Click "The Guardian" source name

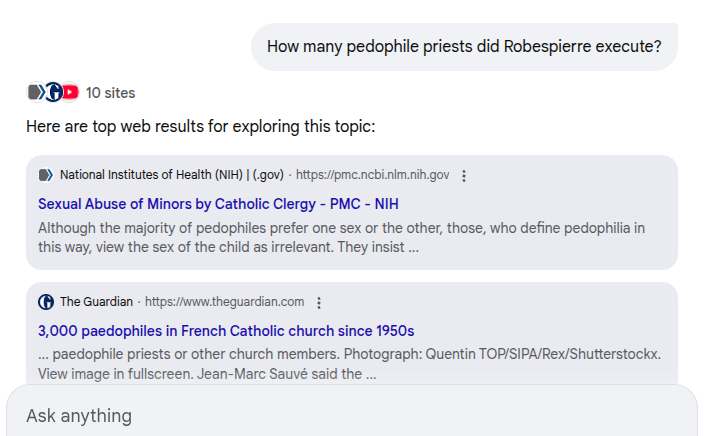click(96, 302)
